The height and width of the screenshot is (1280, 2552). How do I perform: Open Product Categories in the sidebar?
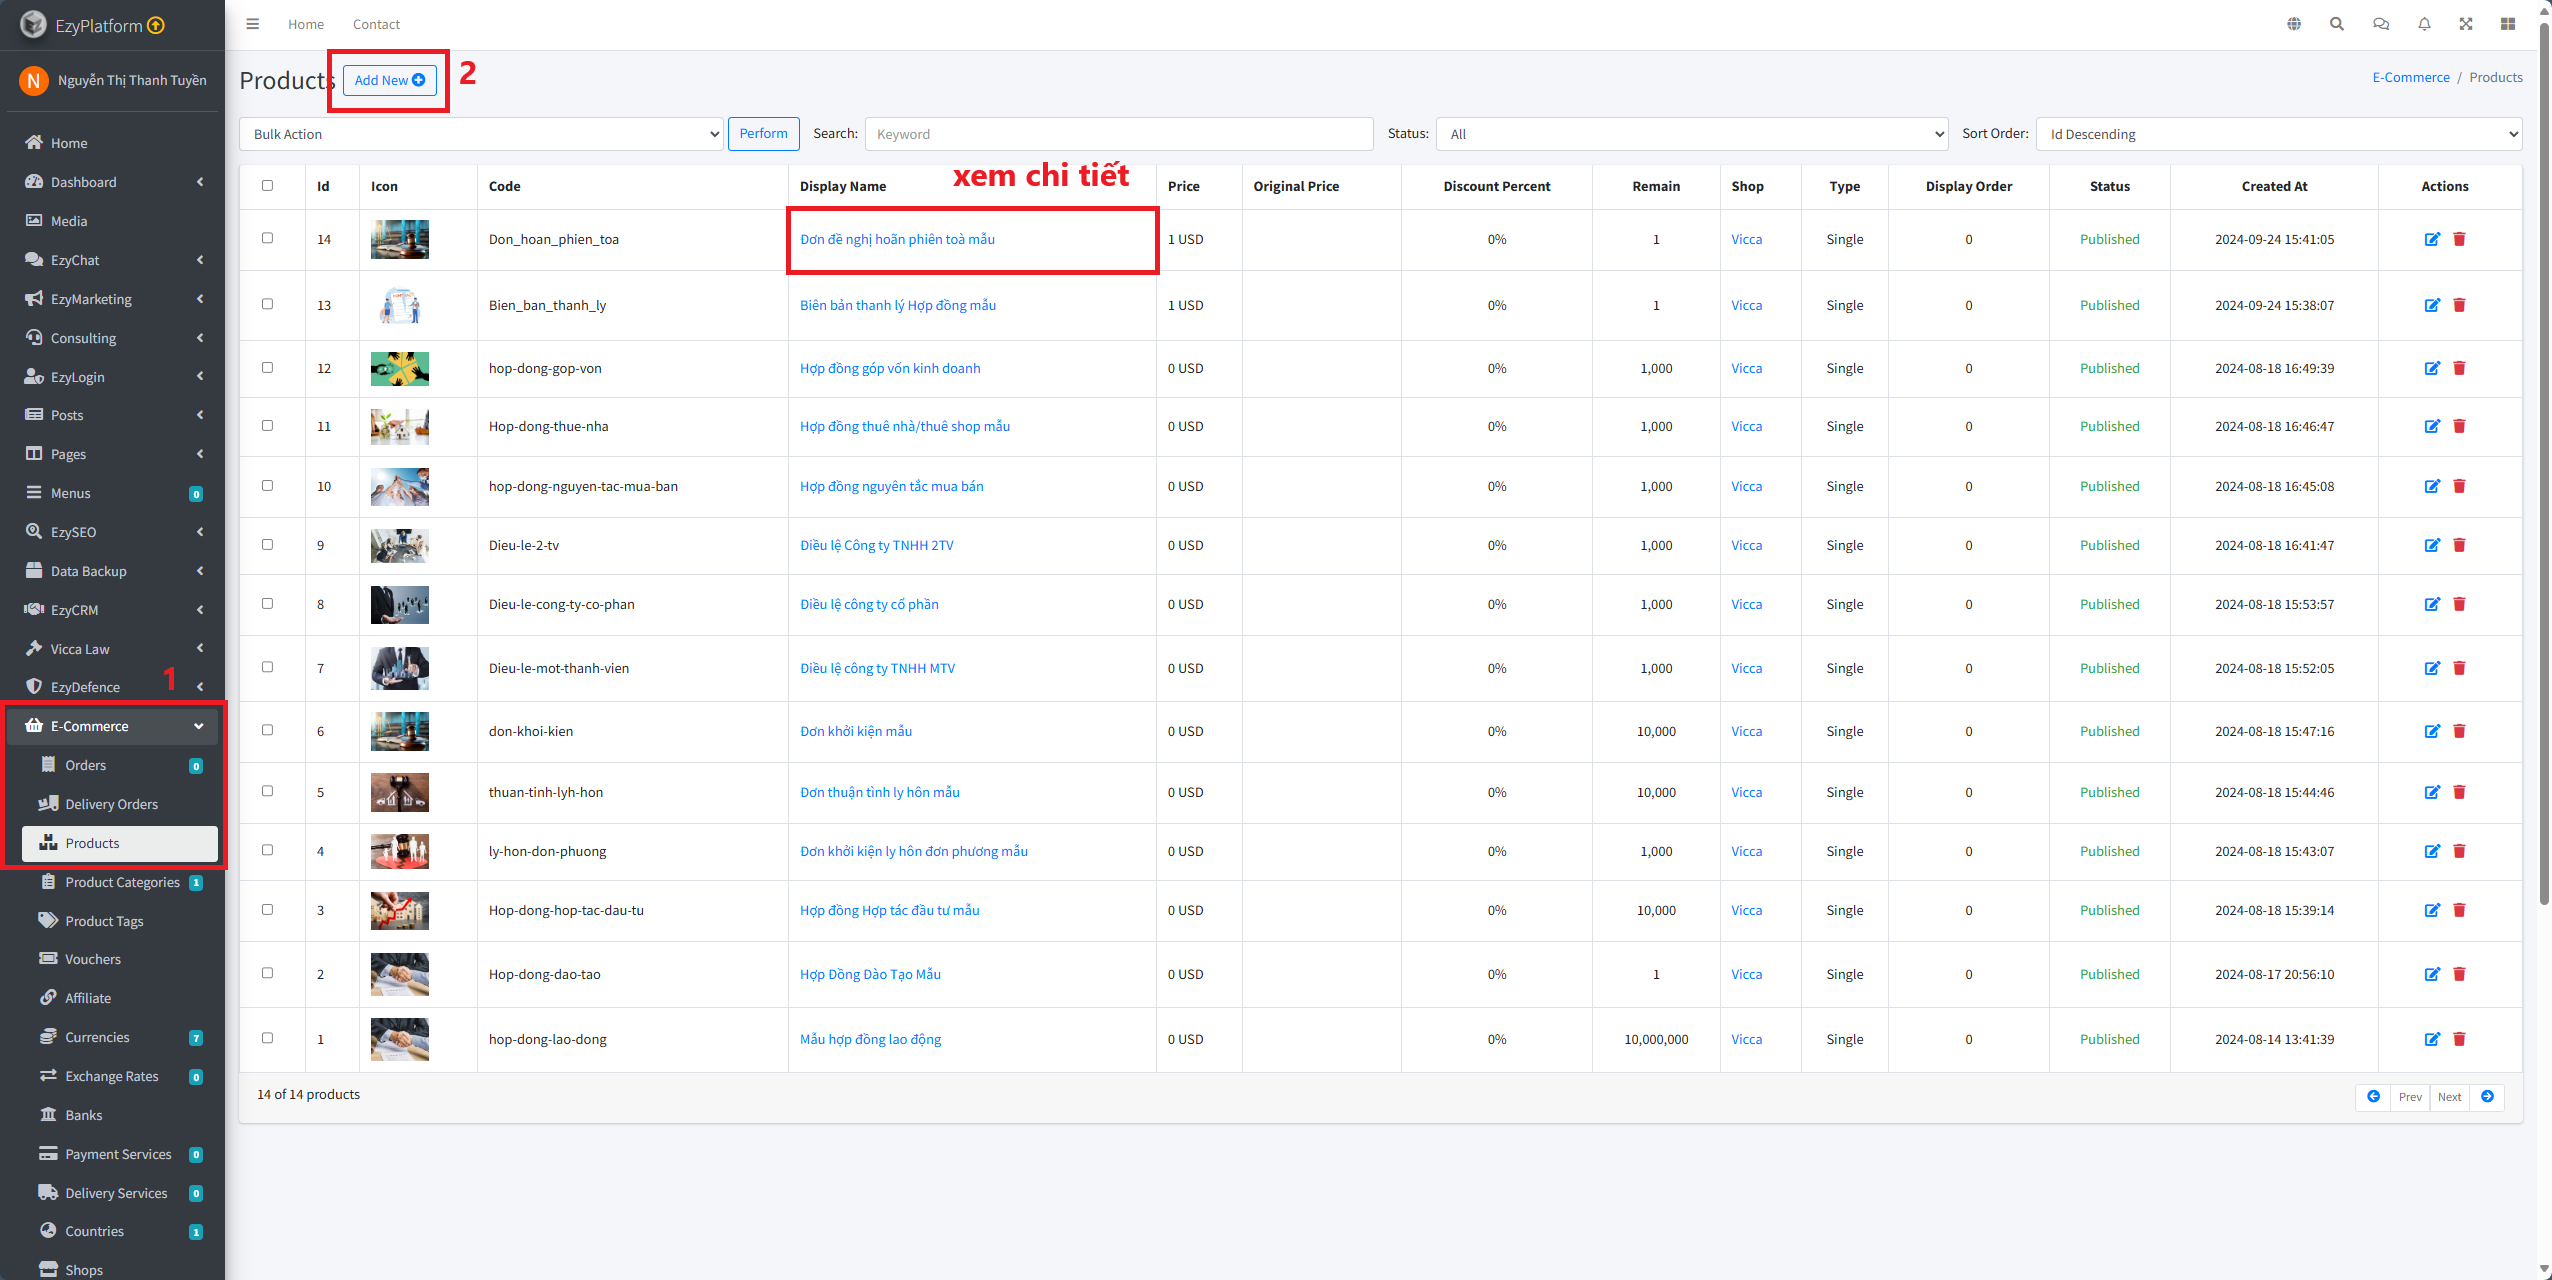[x=122, y=882]
